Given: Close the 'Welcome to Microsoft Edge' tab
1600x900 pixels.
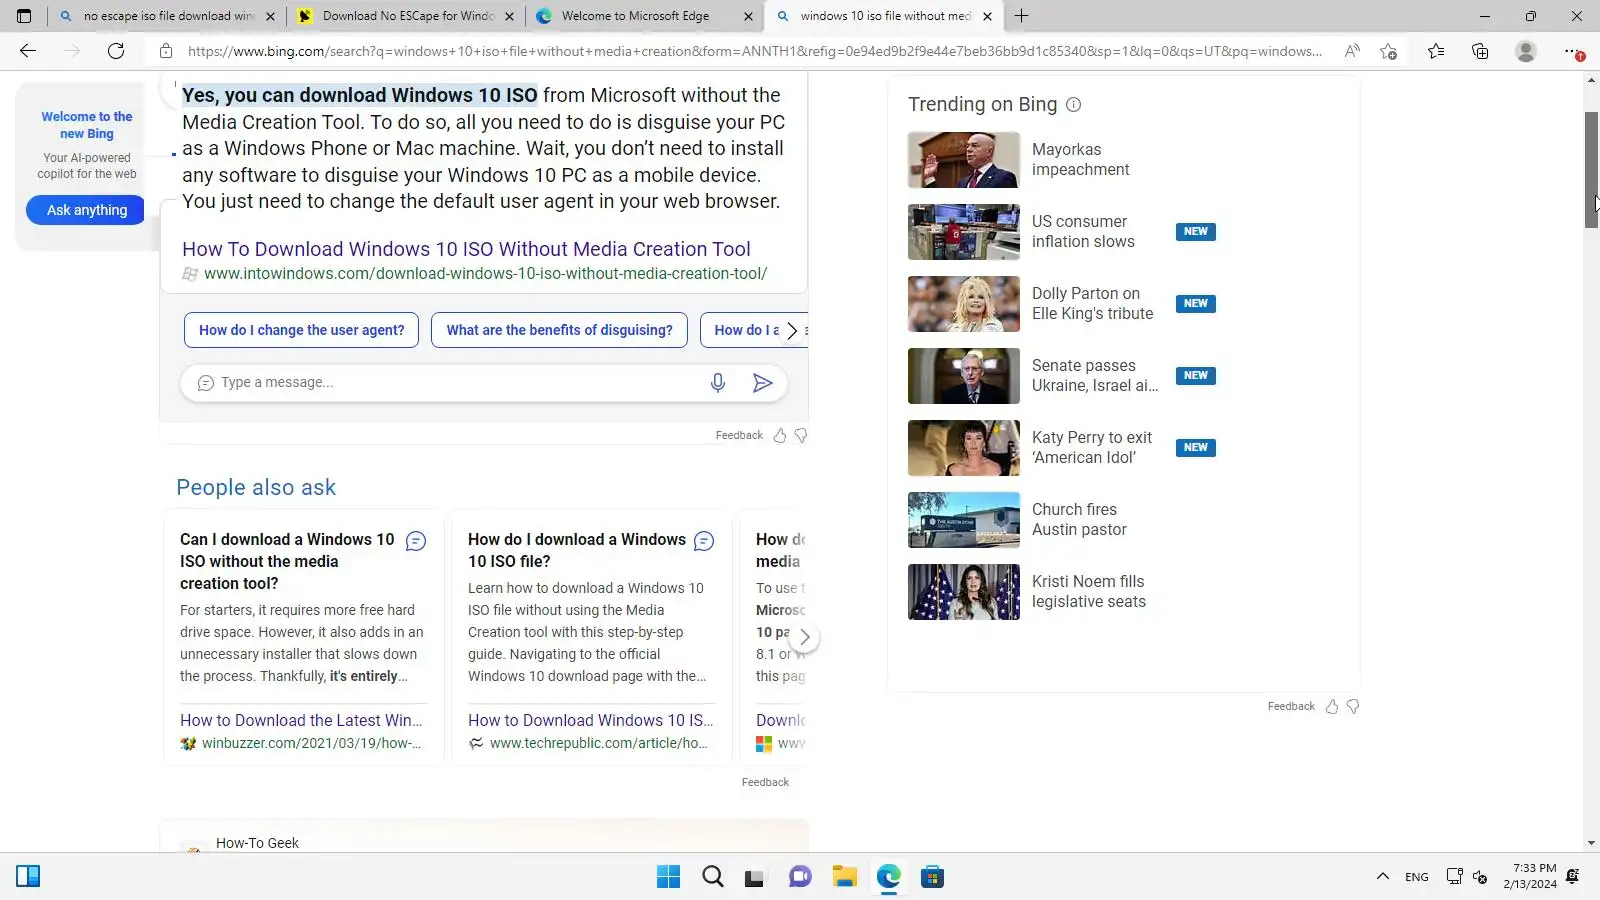Looking at the screenshot, I should 748,16.
